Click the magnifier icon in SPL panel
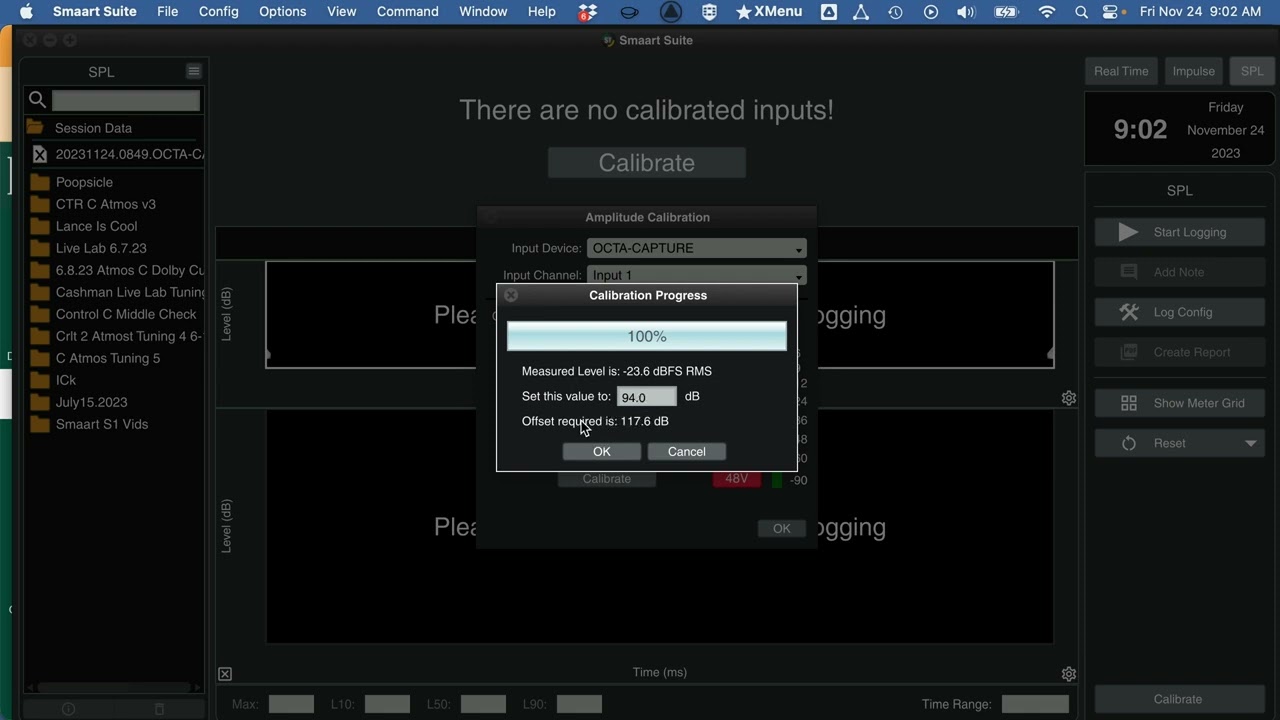 pyautogui.click(x=38, y=100)
